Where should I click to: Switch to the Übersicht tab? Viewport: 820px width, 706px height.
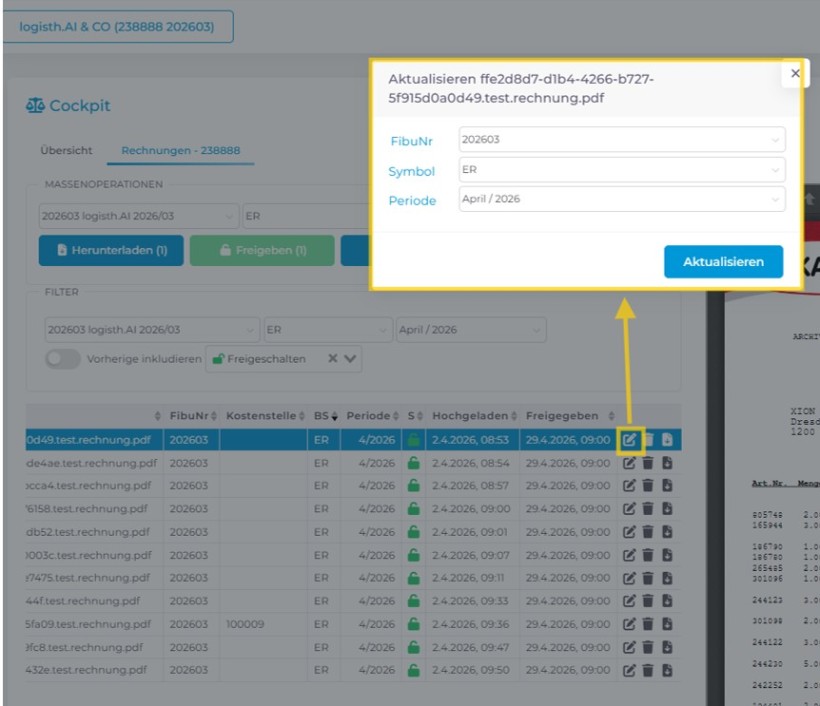66,151
